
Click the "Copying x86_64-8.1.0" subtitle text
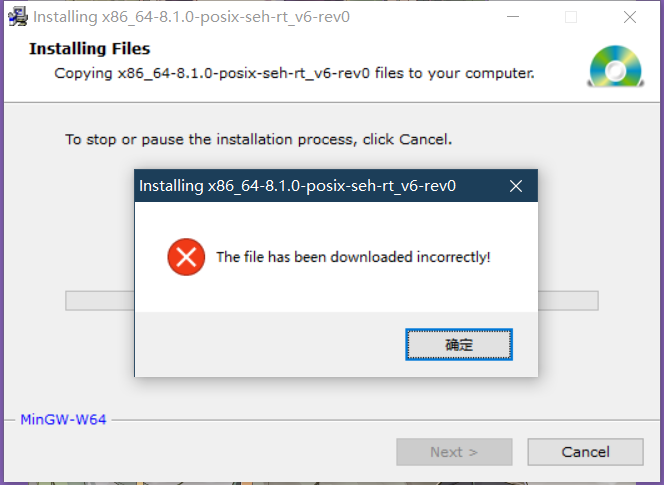294,73
